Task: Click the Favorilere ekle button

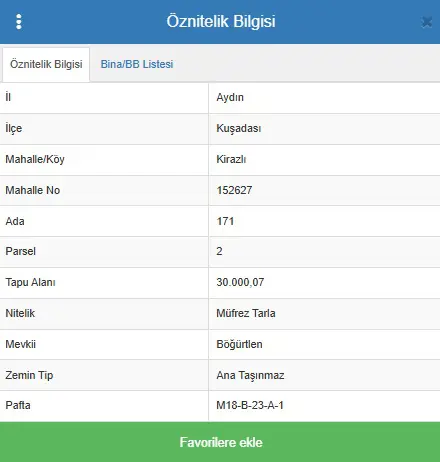Action: click(220, 442)
